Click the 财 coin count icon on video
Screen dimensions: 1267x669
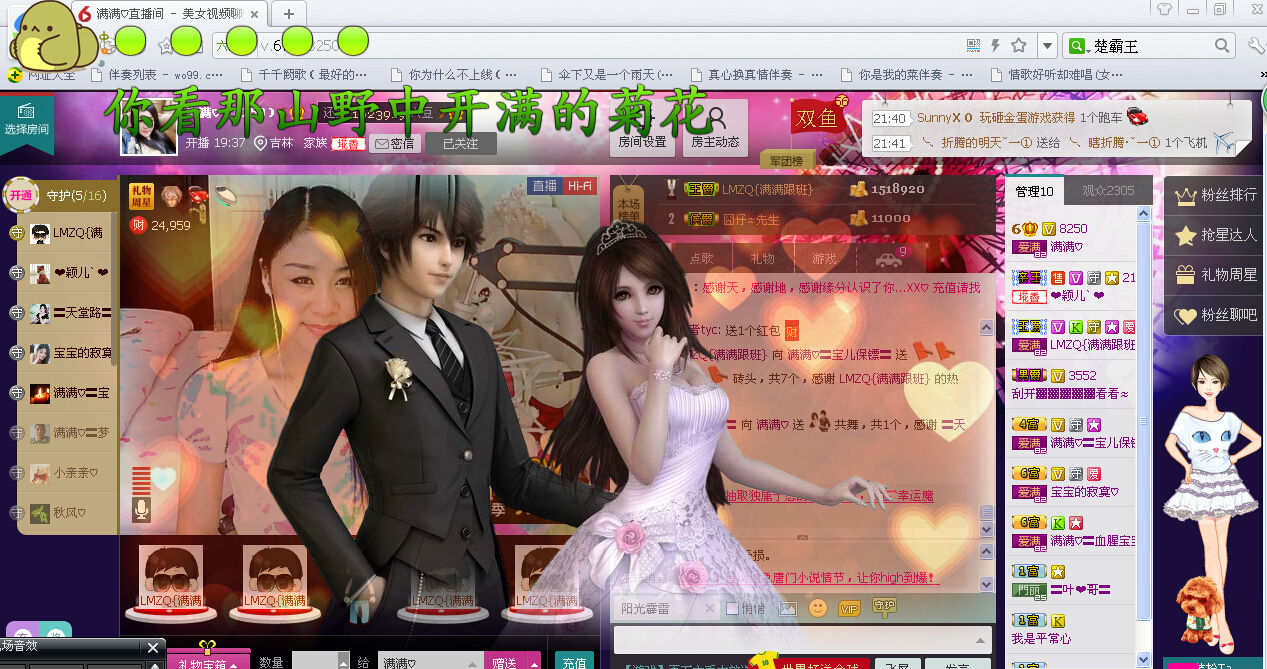click(137, 225)
